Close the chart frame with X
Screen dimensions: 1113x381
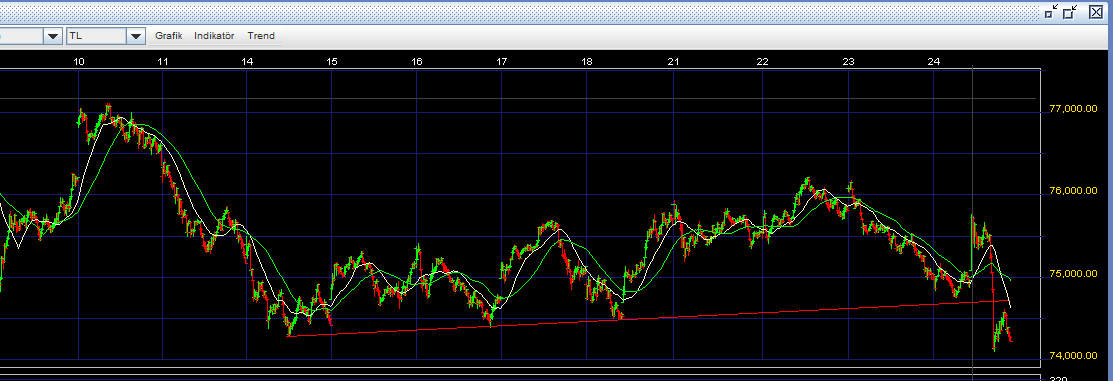tap(1096, 11)
